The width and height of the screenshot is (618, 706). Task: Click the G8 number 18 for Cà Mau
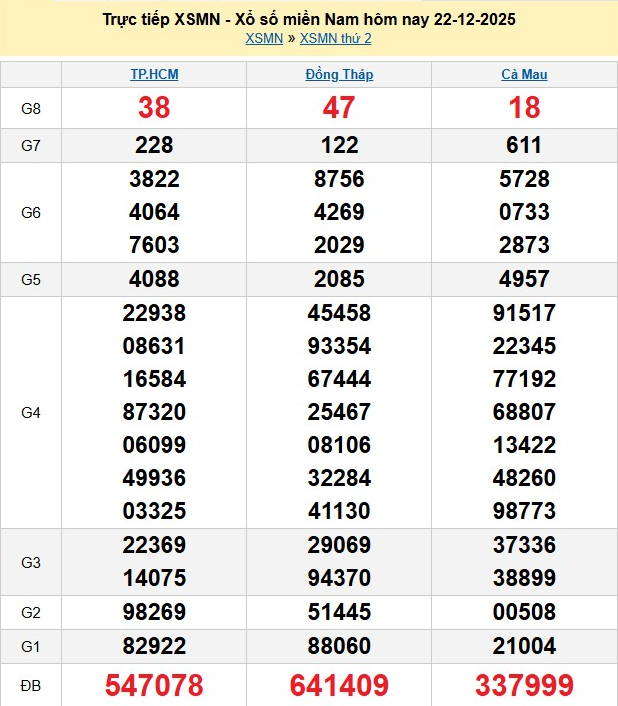point(524,108)
